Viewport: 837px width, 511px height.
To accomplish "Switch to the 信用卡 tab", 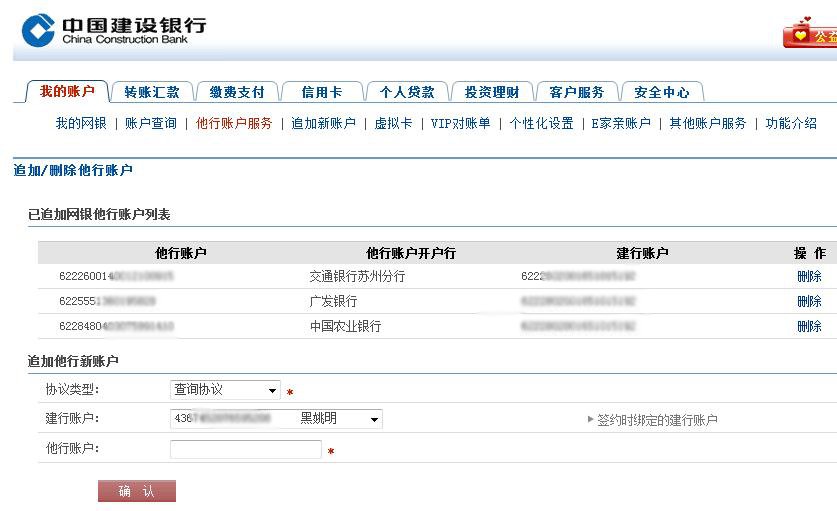I will click(321, 92).
